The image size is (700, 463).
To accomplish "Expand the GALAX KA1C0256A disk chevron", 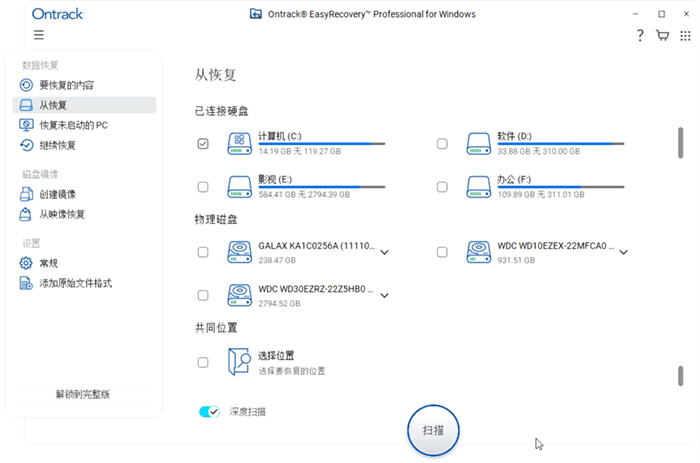I will (x=384, y=252).
